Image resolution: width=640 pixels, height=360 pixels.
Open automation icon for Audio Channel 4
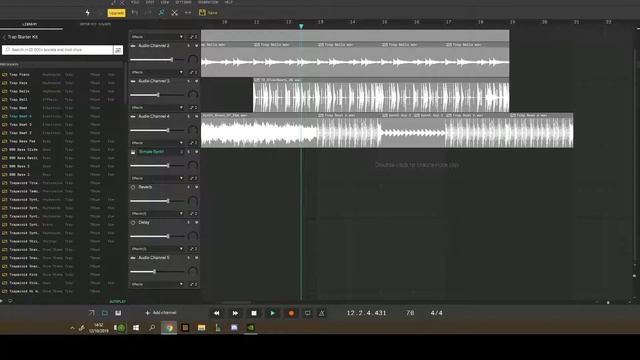click(191, 143)
